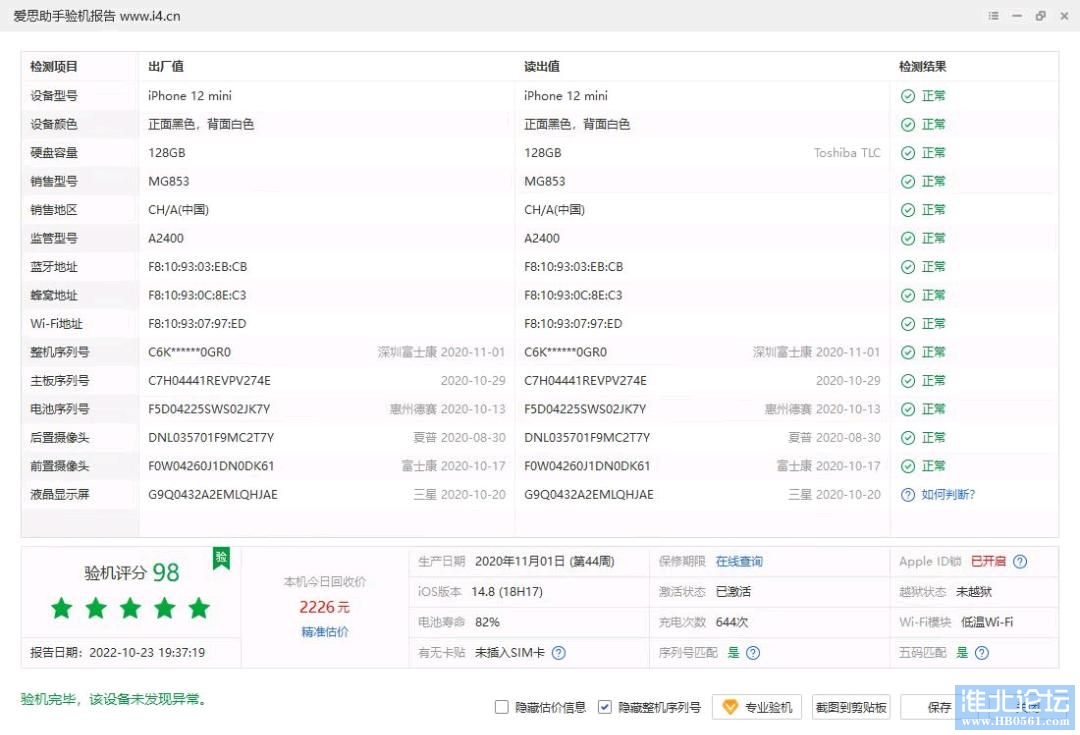The image size is (1080, 735).
Task: Click the 低温Wi-Fi value
Action: (x=987, y=622)
